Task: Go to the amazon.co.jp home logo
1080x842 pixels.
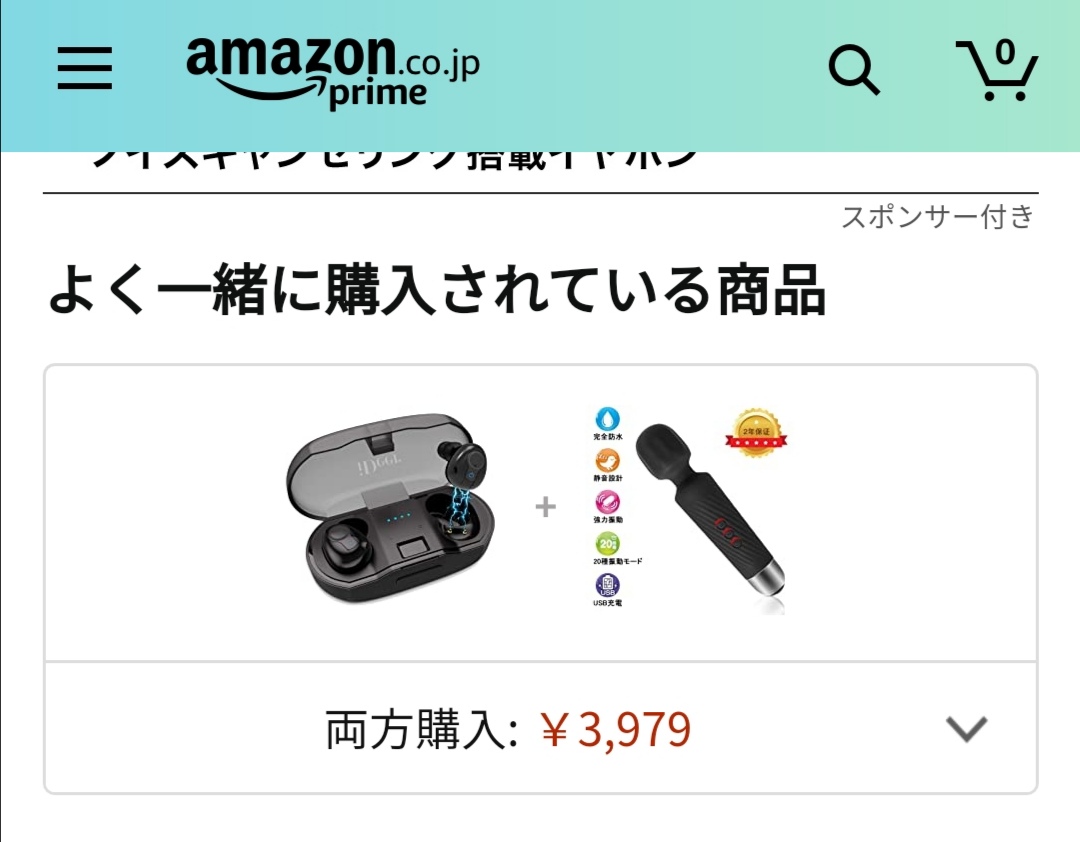Action: tap(333, 73)
